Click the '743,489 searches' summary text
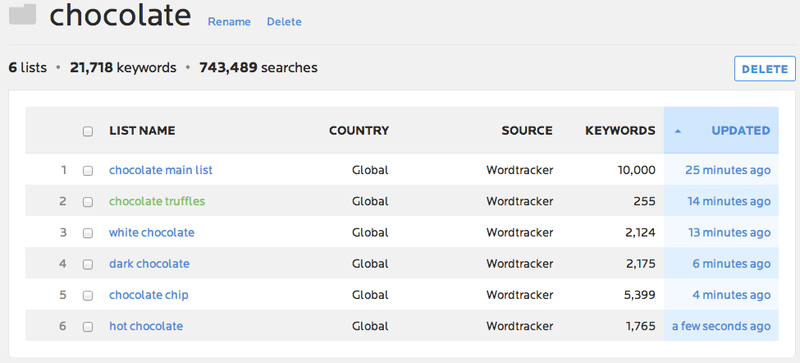The image size is (800, 363). pyautogui.click(x=258, y=67)
